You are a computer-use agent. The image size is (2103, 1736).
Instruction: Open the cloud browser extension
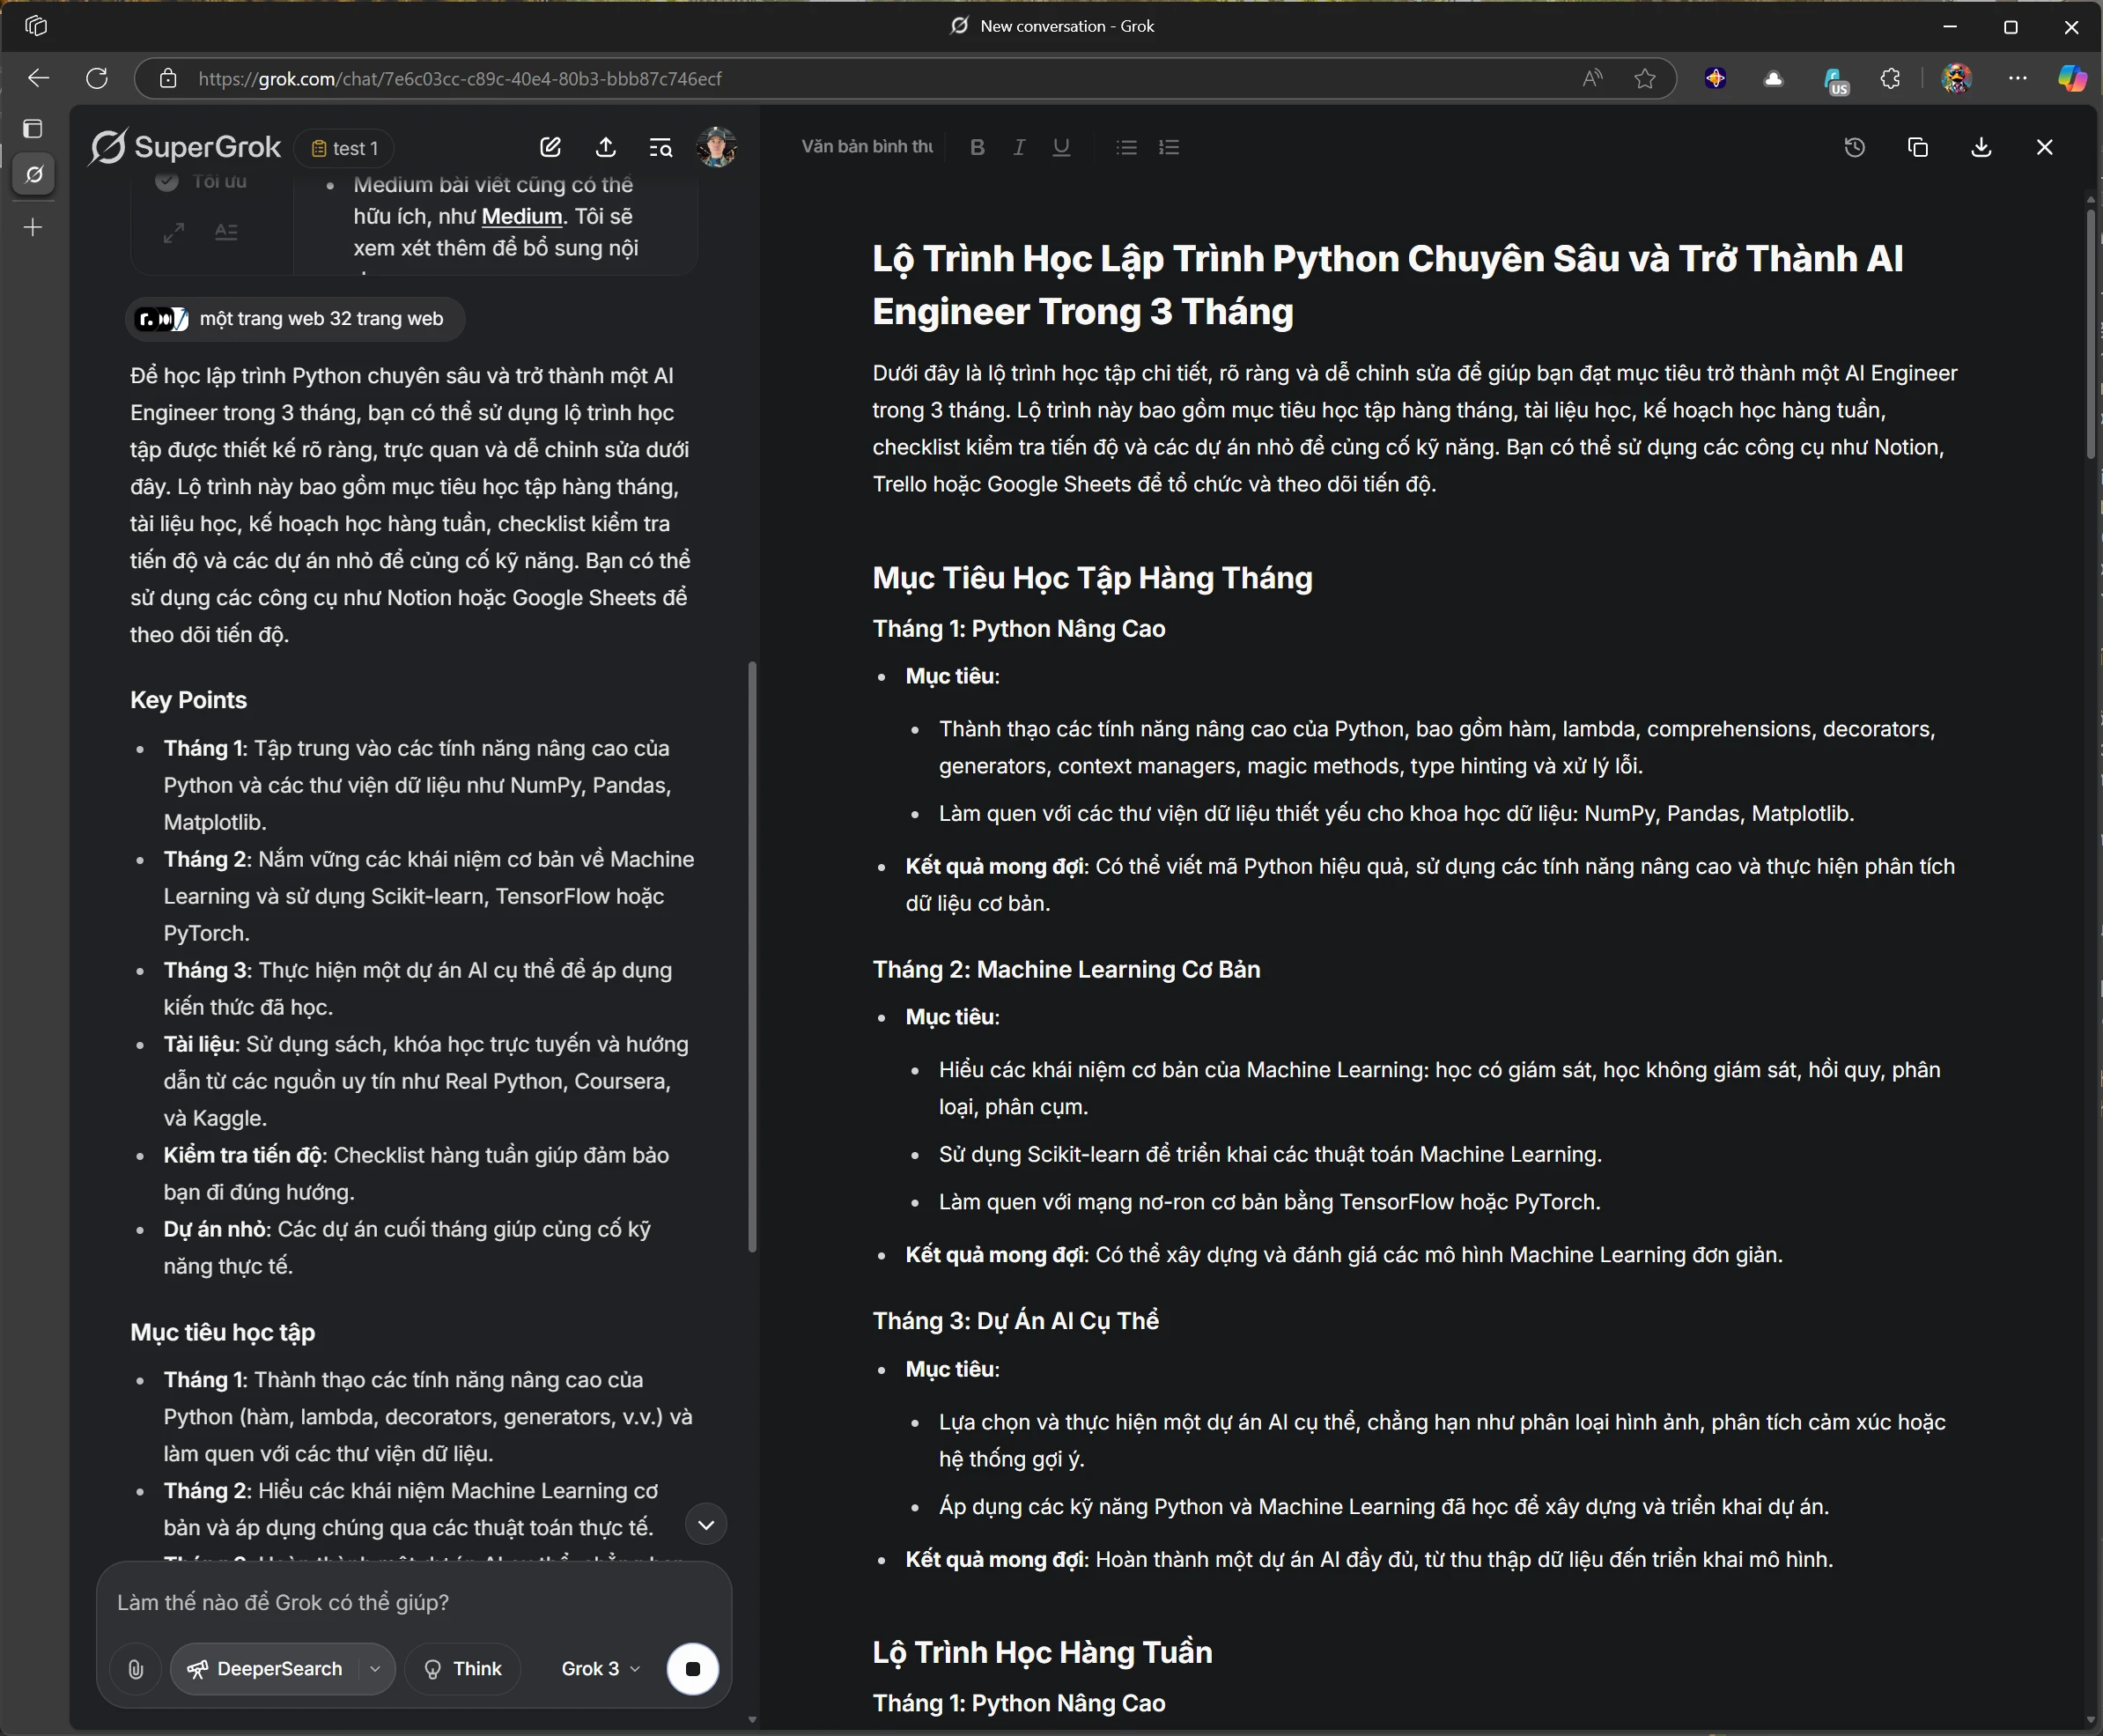[x=1773, y=78]
